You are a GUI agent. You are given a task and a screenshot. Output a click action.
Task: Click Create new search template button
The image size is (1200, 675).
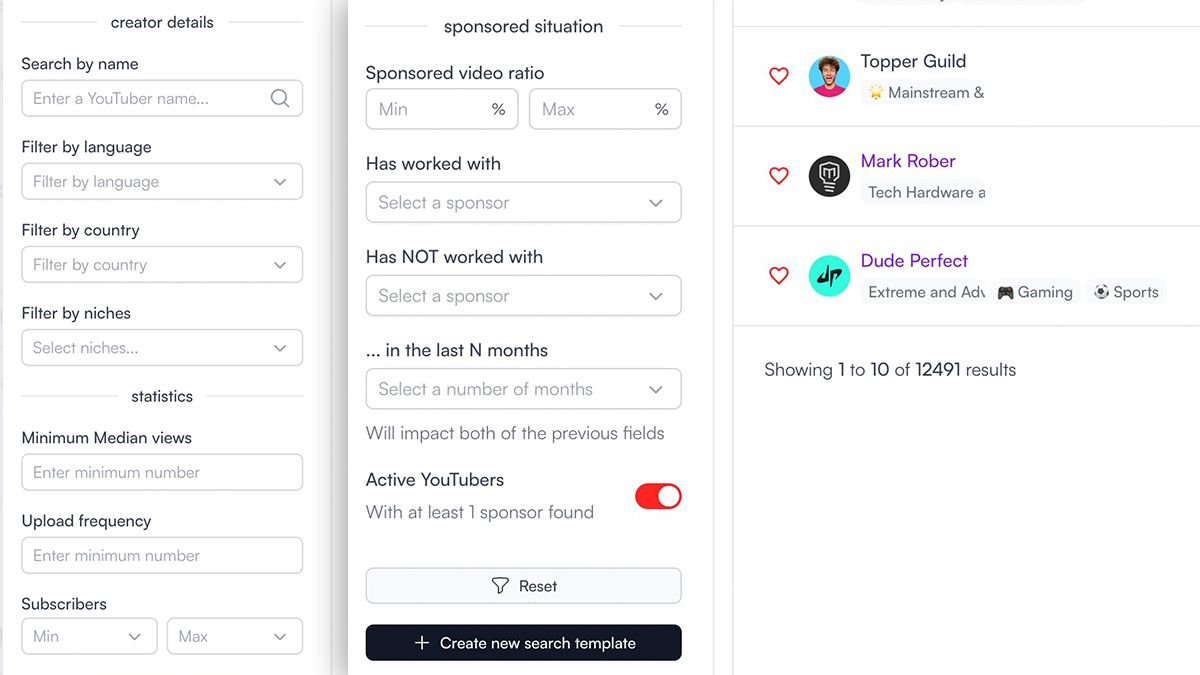pos(523,643)
